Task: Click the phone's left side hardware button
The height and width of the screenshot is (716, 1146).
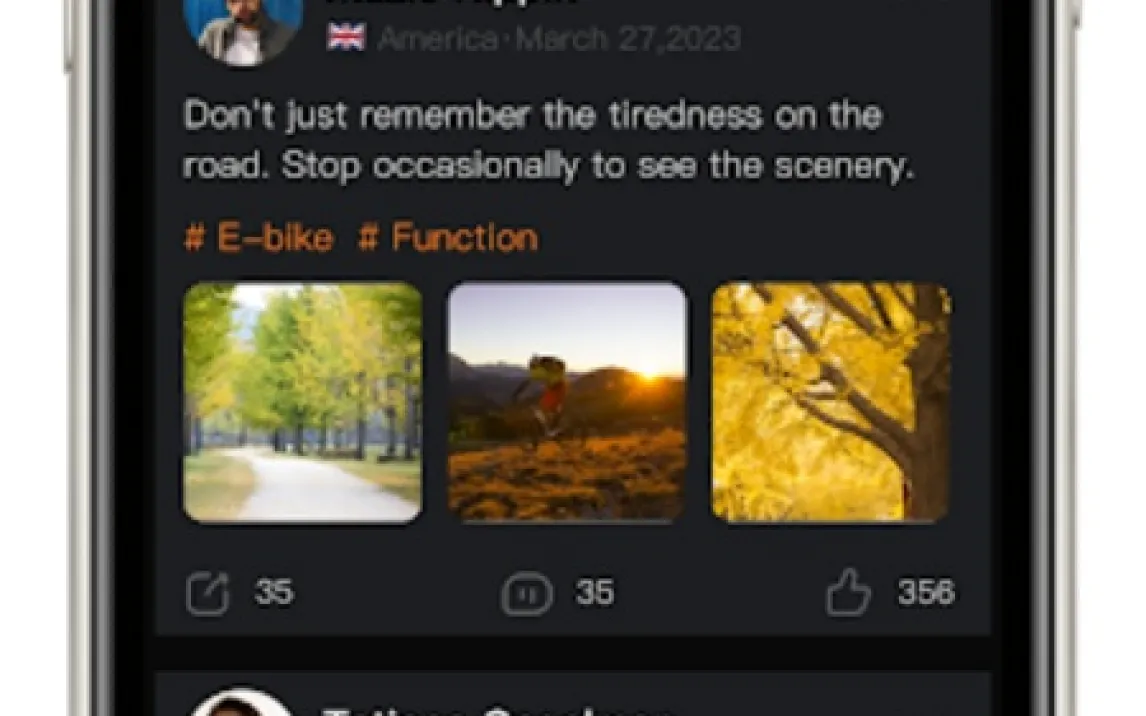Action: pos(68,37)
